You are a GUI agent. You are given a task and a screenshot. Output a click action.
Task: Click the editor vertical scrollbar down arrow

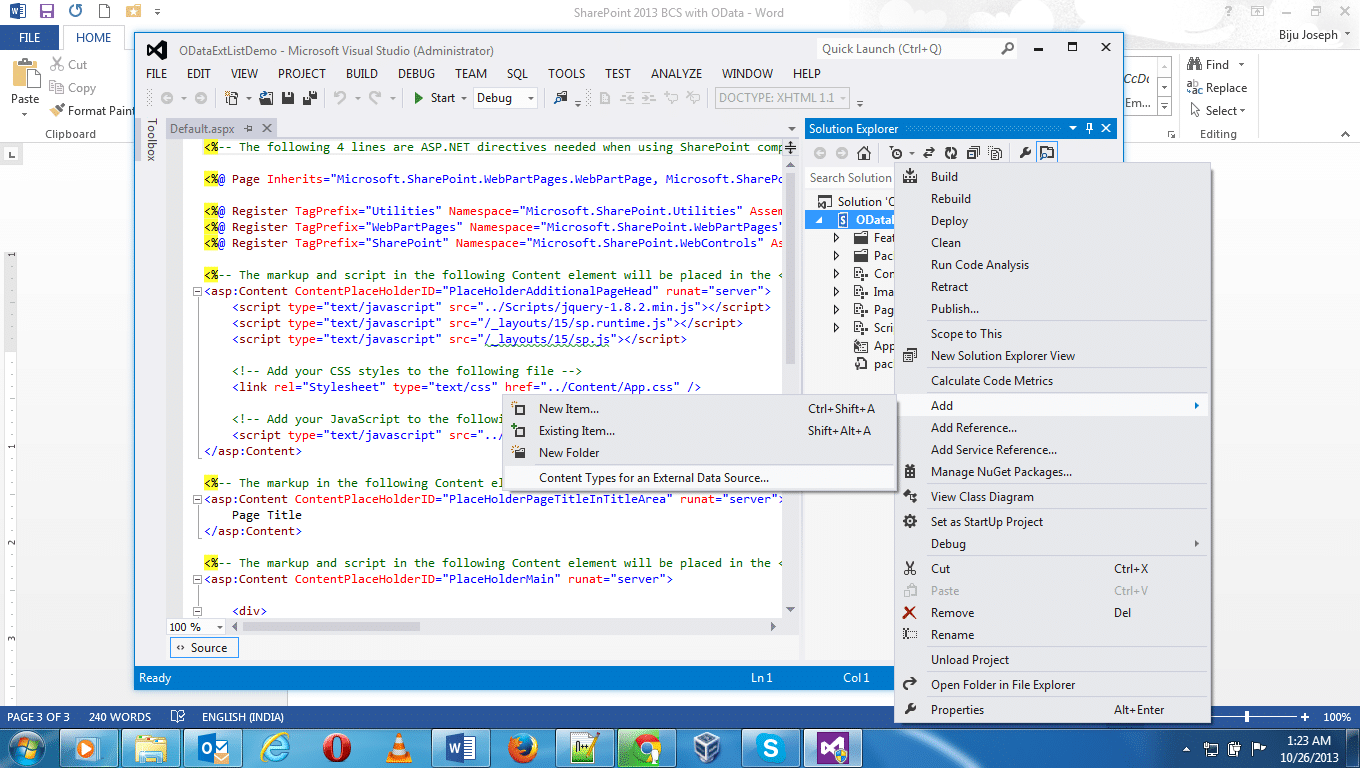pyautogui.click(x=790, y=609)
